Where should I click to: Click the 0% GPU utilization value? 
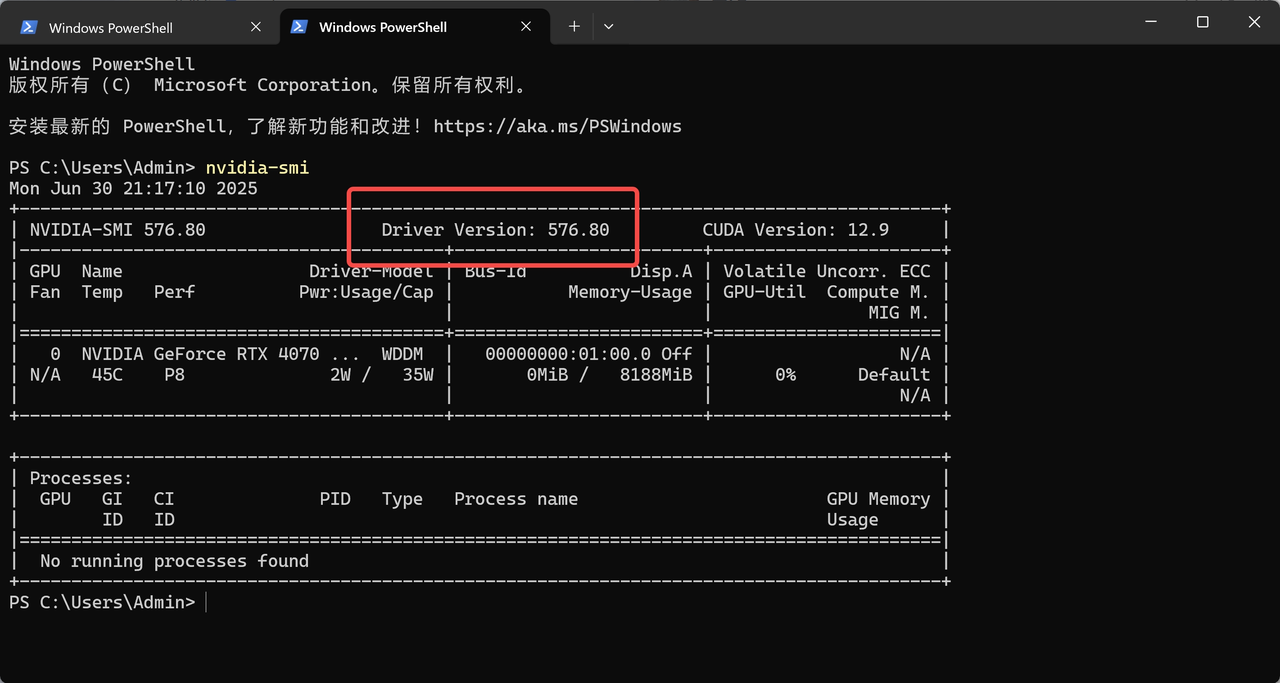coord(785,375)
